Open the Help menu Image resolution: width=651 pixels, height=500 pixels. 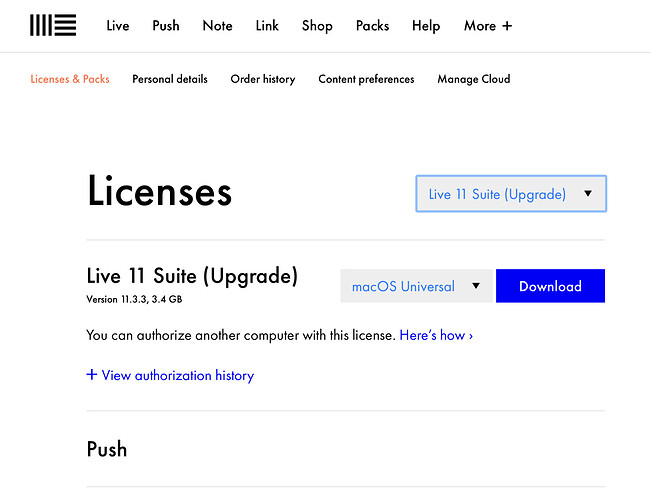(x=426, y=26)
